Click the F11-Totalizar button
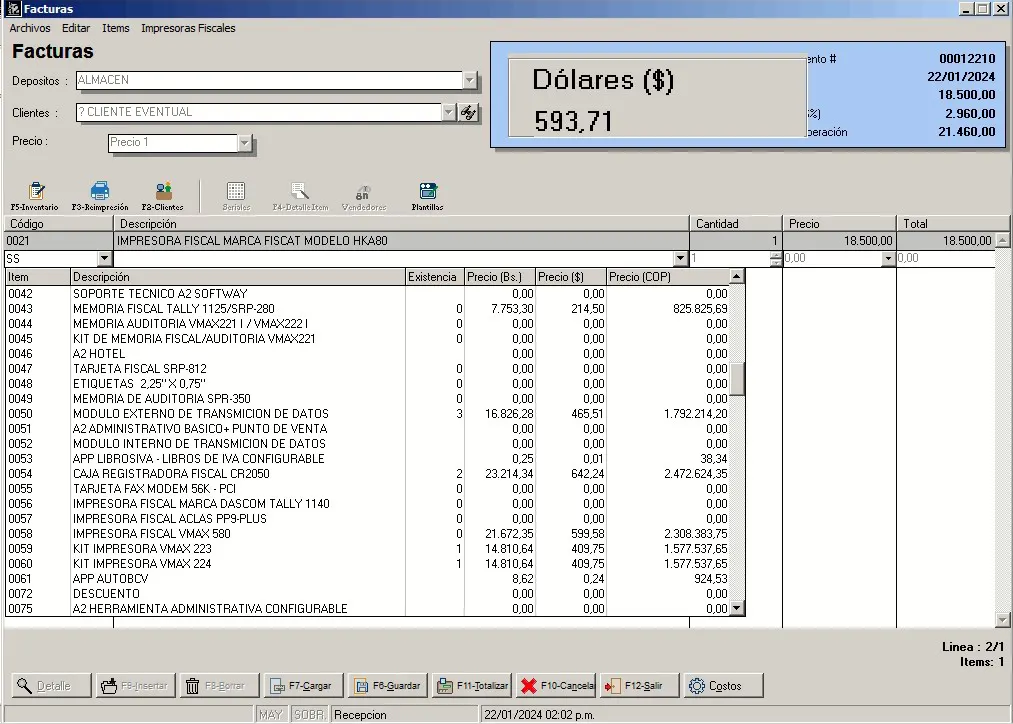Screen dimensions: 1013x724 (x=471, y=685)
